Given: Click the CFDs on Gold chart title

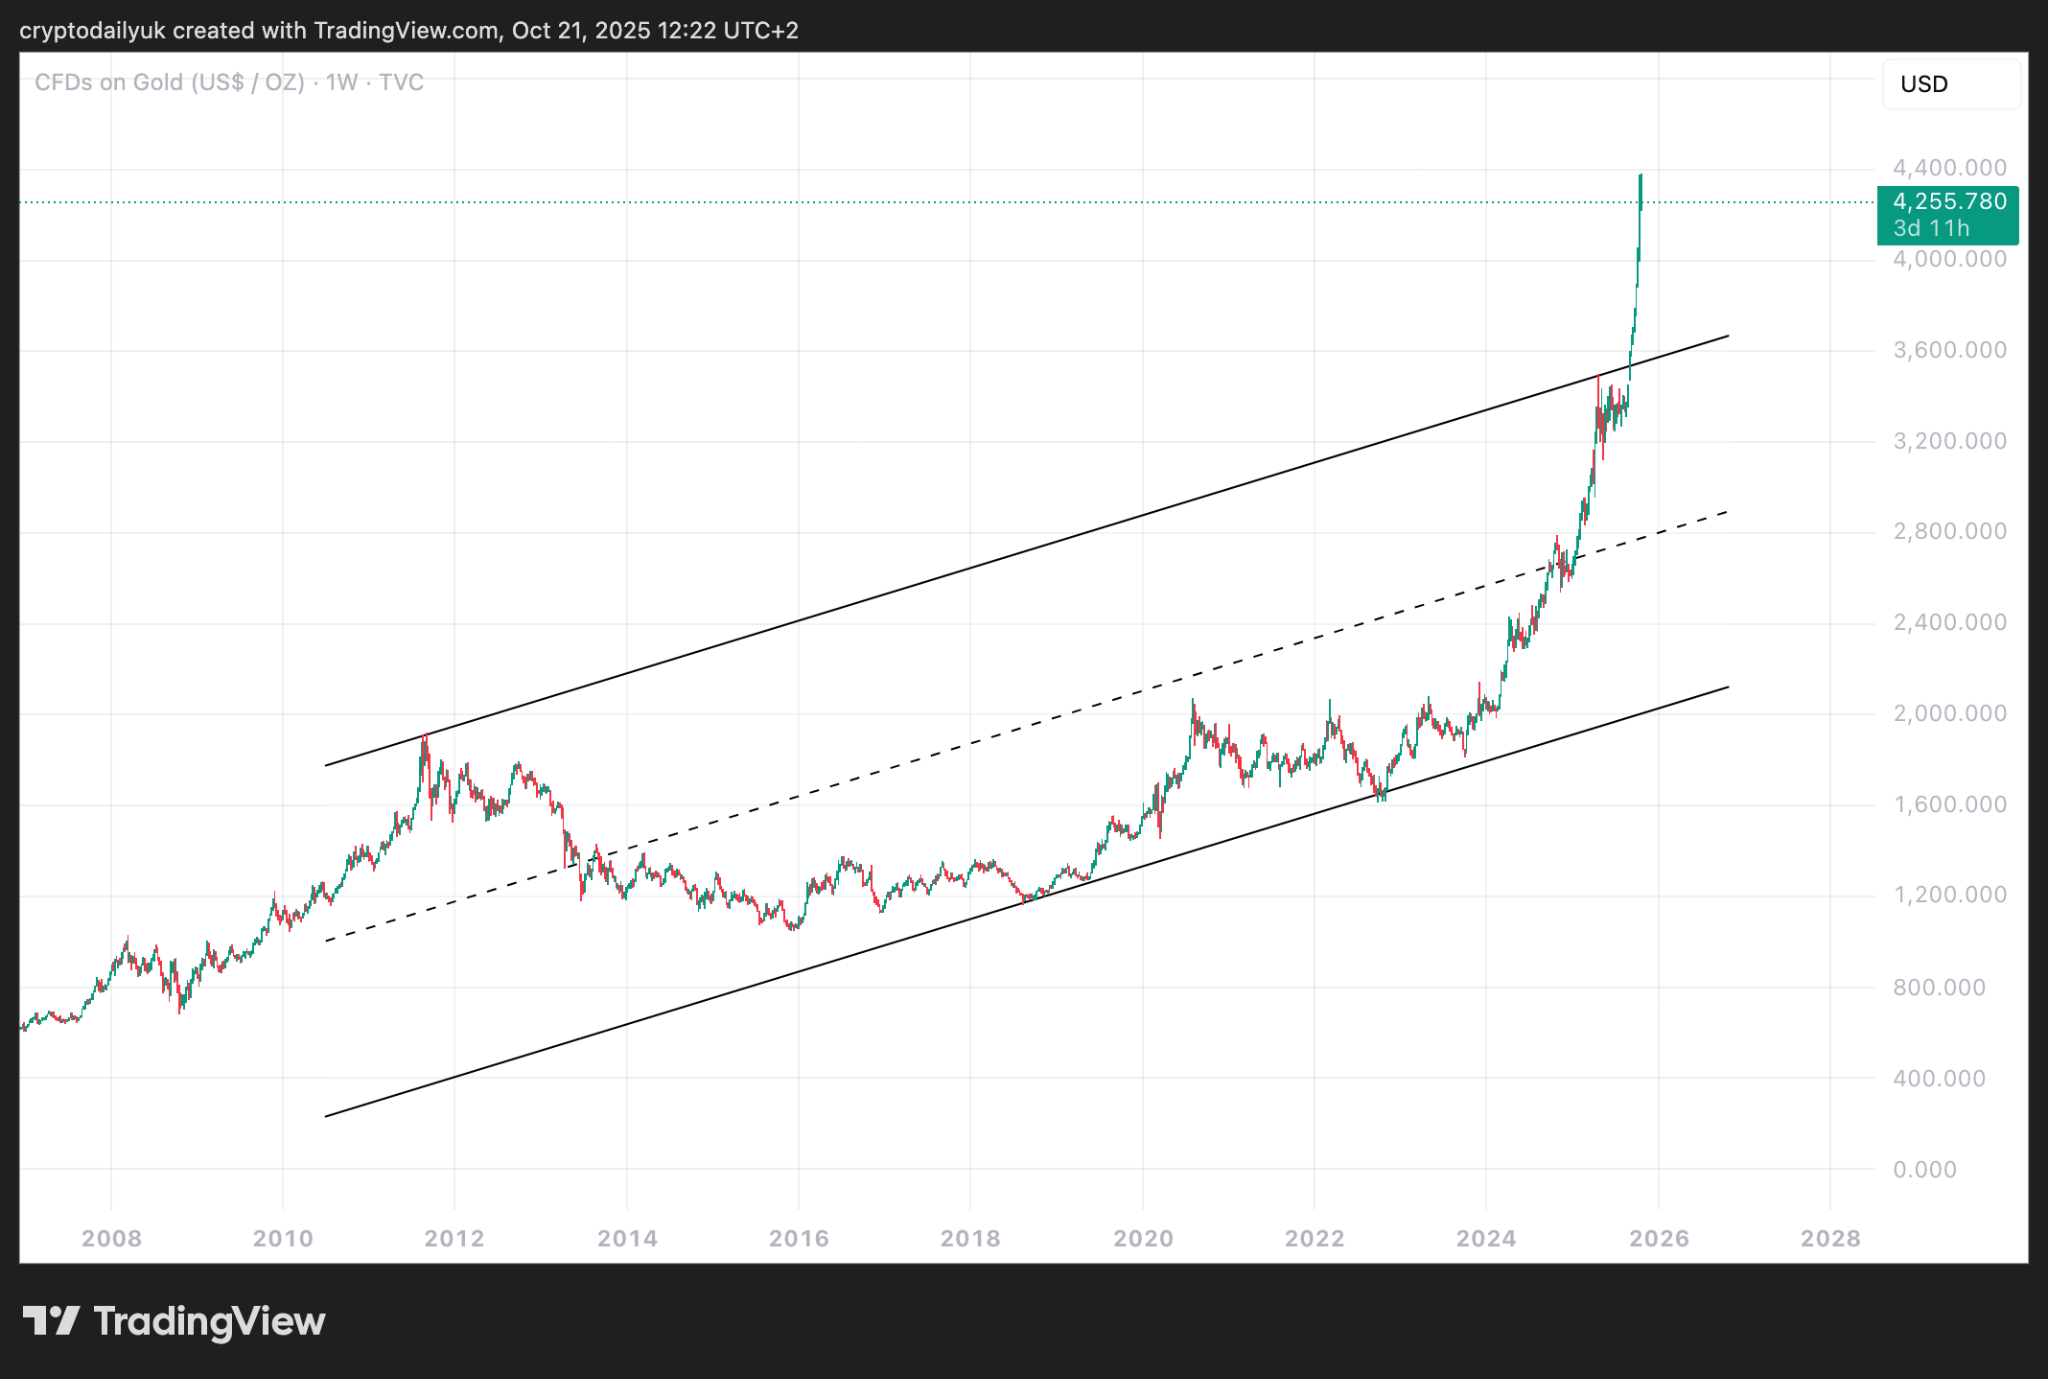Looking at the screenshot, I should tap(229, 82).
